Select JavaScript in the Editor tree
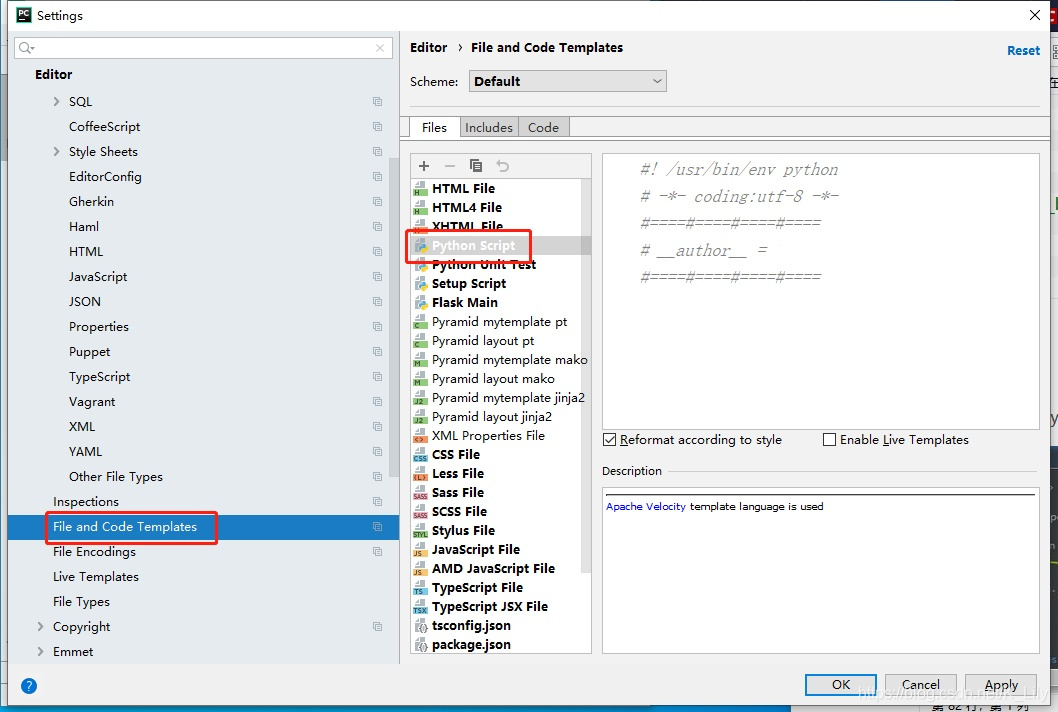 click(x=98, y=277)
